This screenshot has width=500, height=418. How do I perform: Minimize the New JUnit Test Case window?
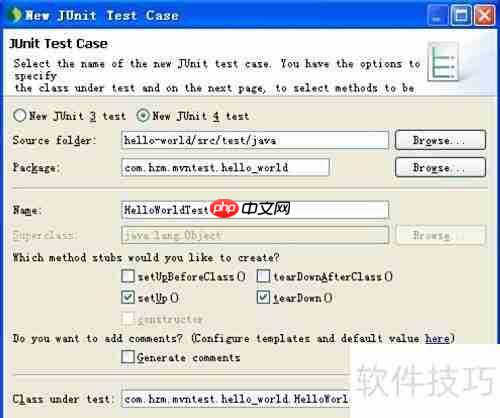(437, 15)
